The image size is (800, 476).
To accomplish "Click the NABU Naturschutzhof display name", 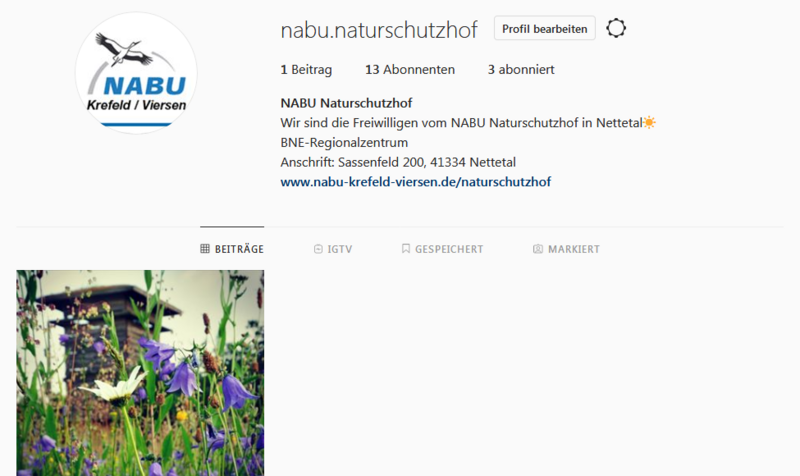I will [346, 103].
